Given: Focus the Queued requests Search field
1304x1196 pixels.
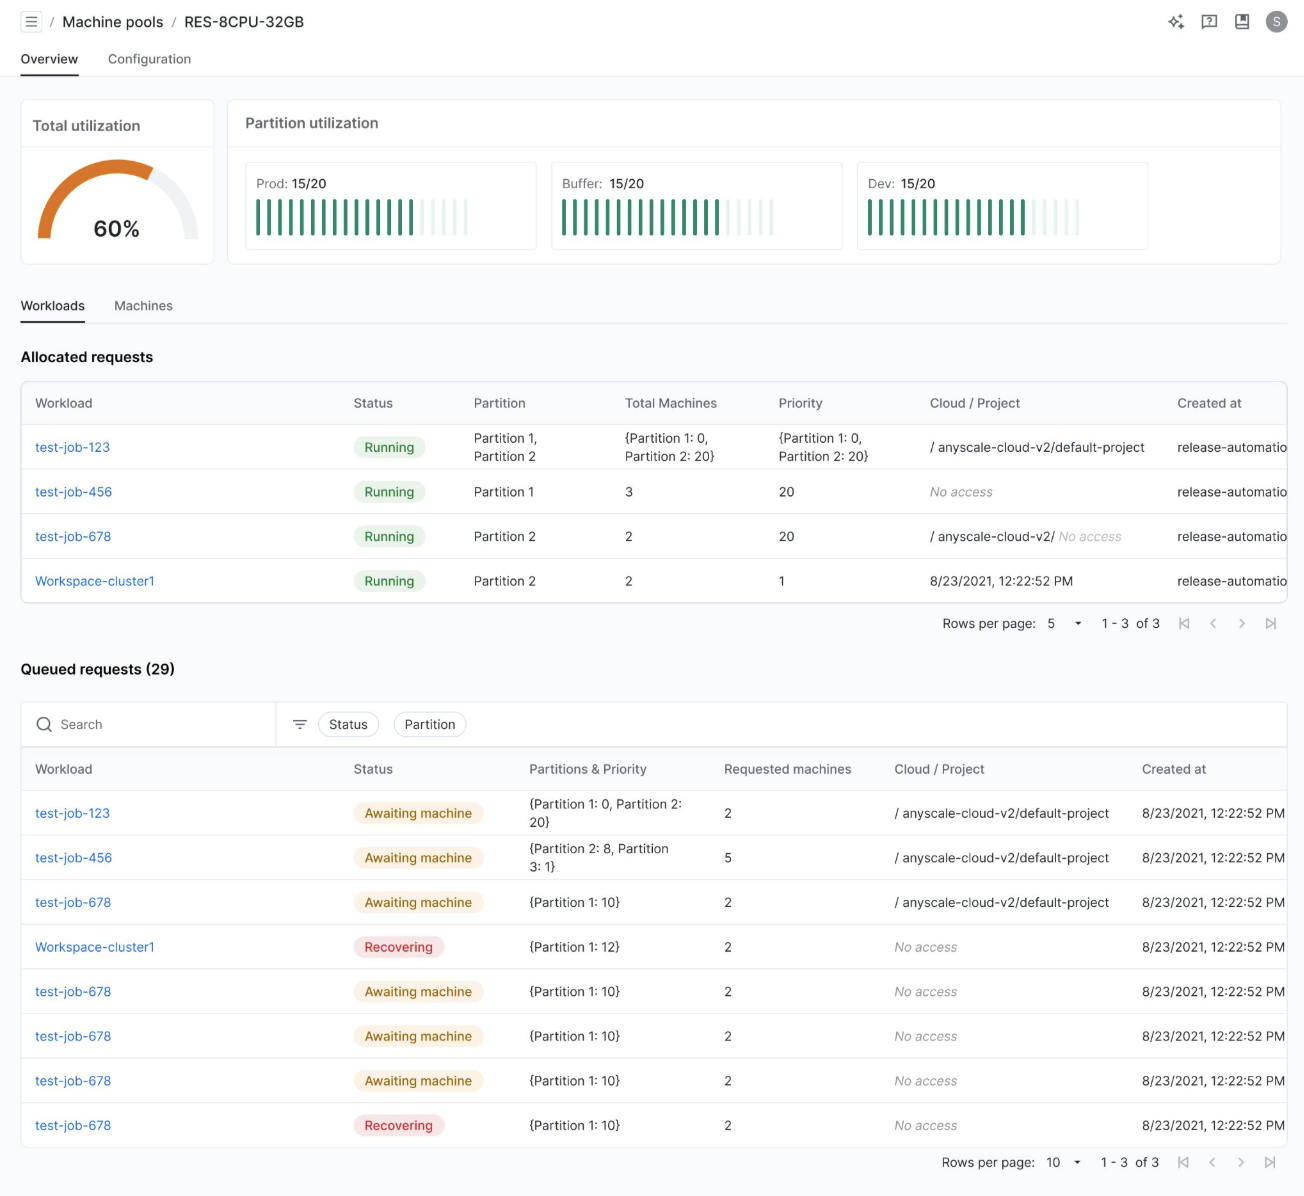Looking at the screenshot, I should tap(148, 725).
